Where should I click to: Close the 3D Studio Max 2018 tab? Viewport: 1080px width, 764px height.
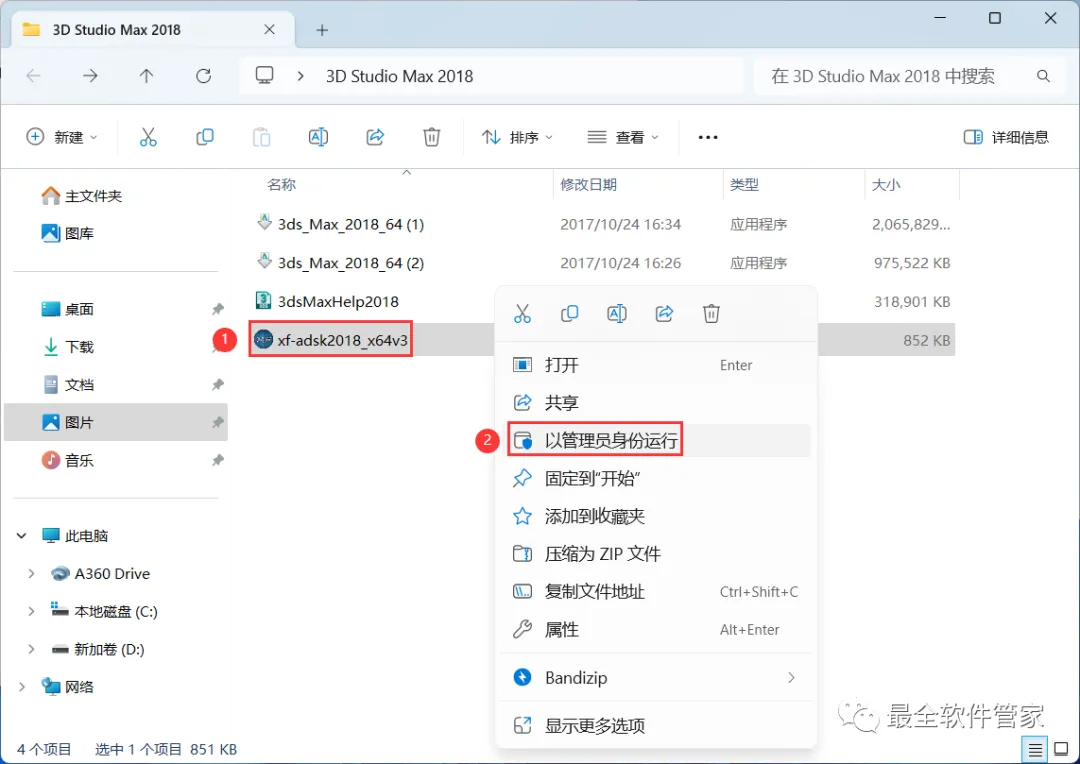(x=269, y=30)
